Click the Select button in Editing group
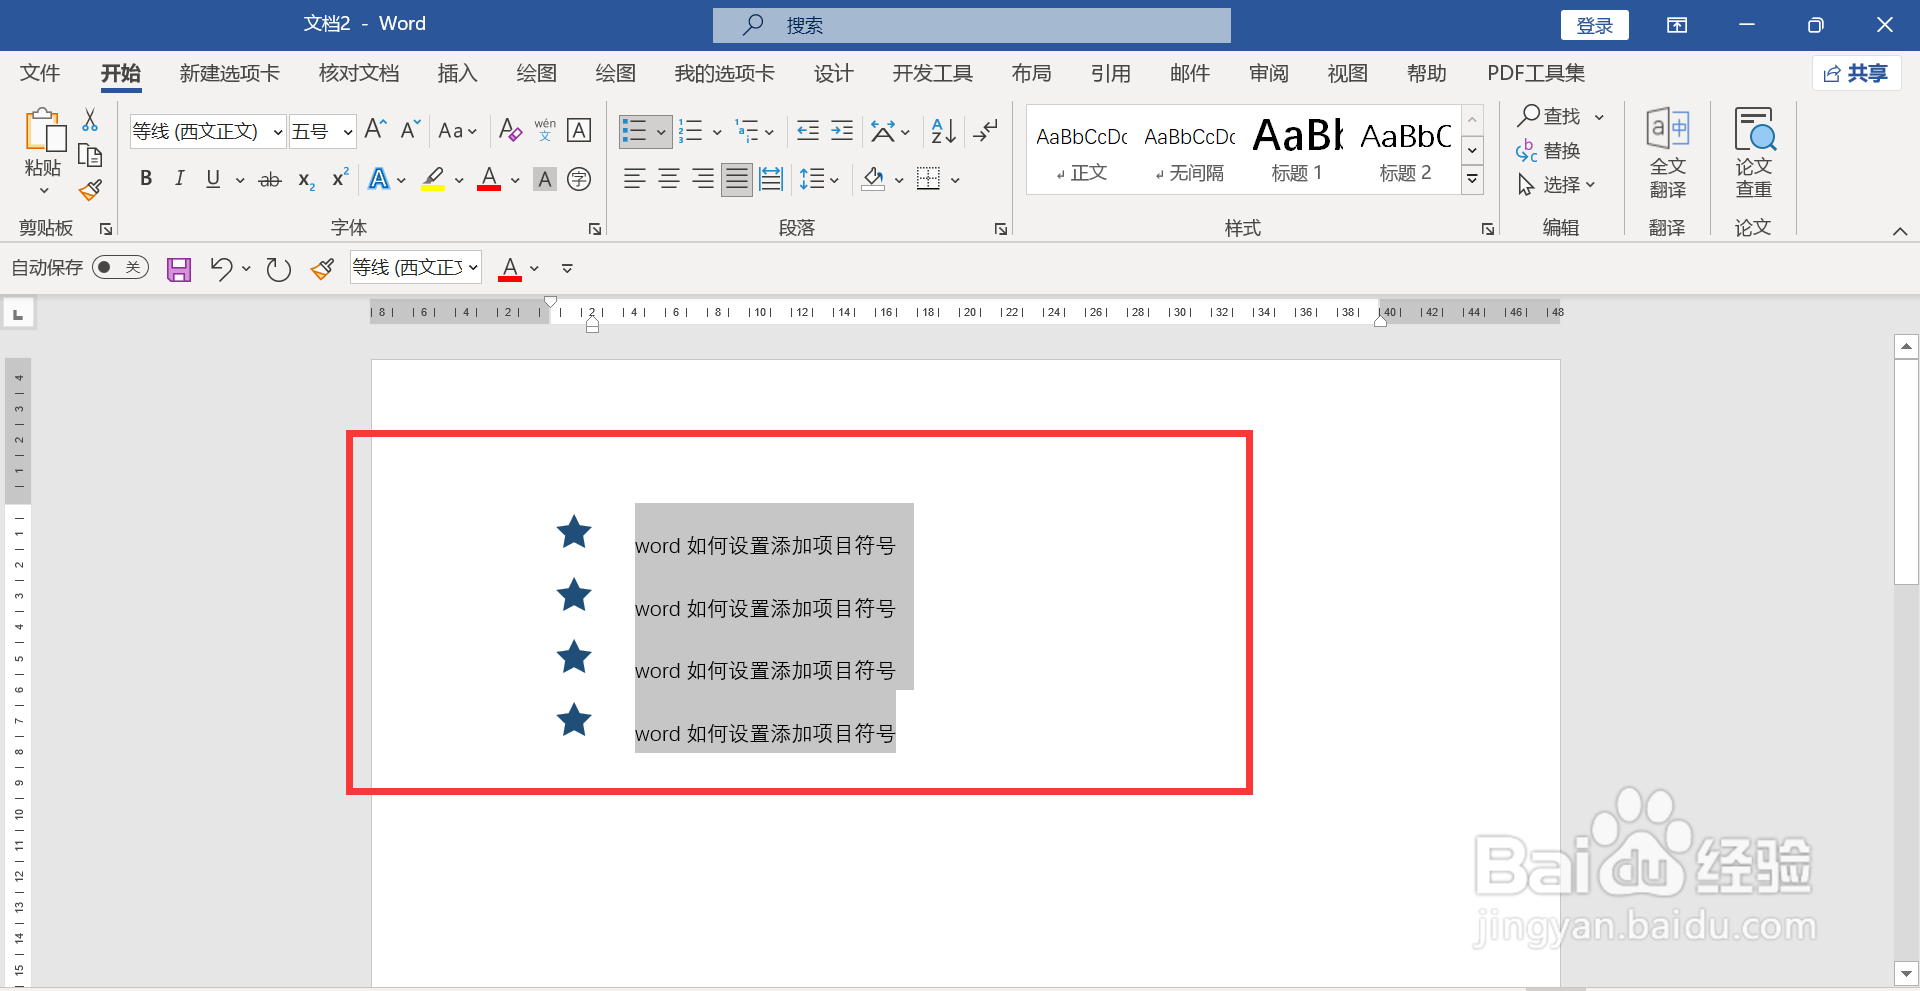The image size is (1920, 991). click(x=1555, y=185)
